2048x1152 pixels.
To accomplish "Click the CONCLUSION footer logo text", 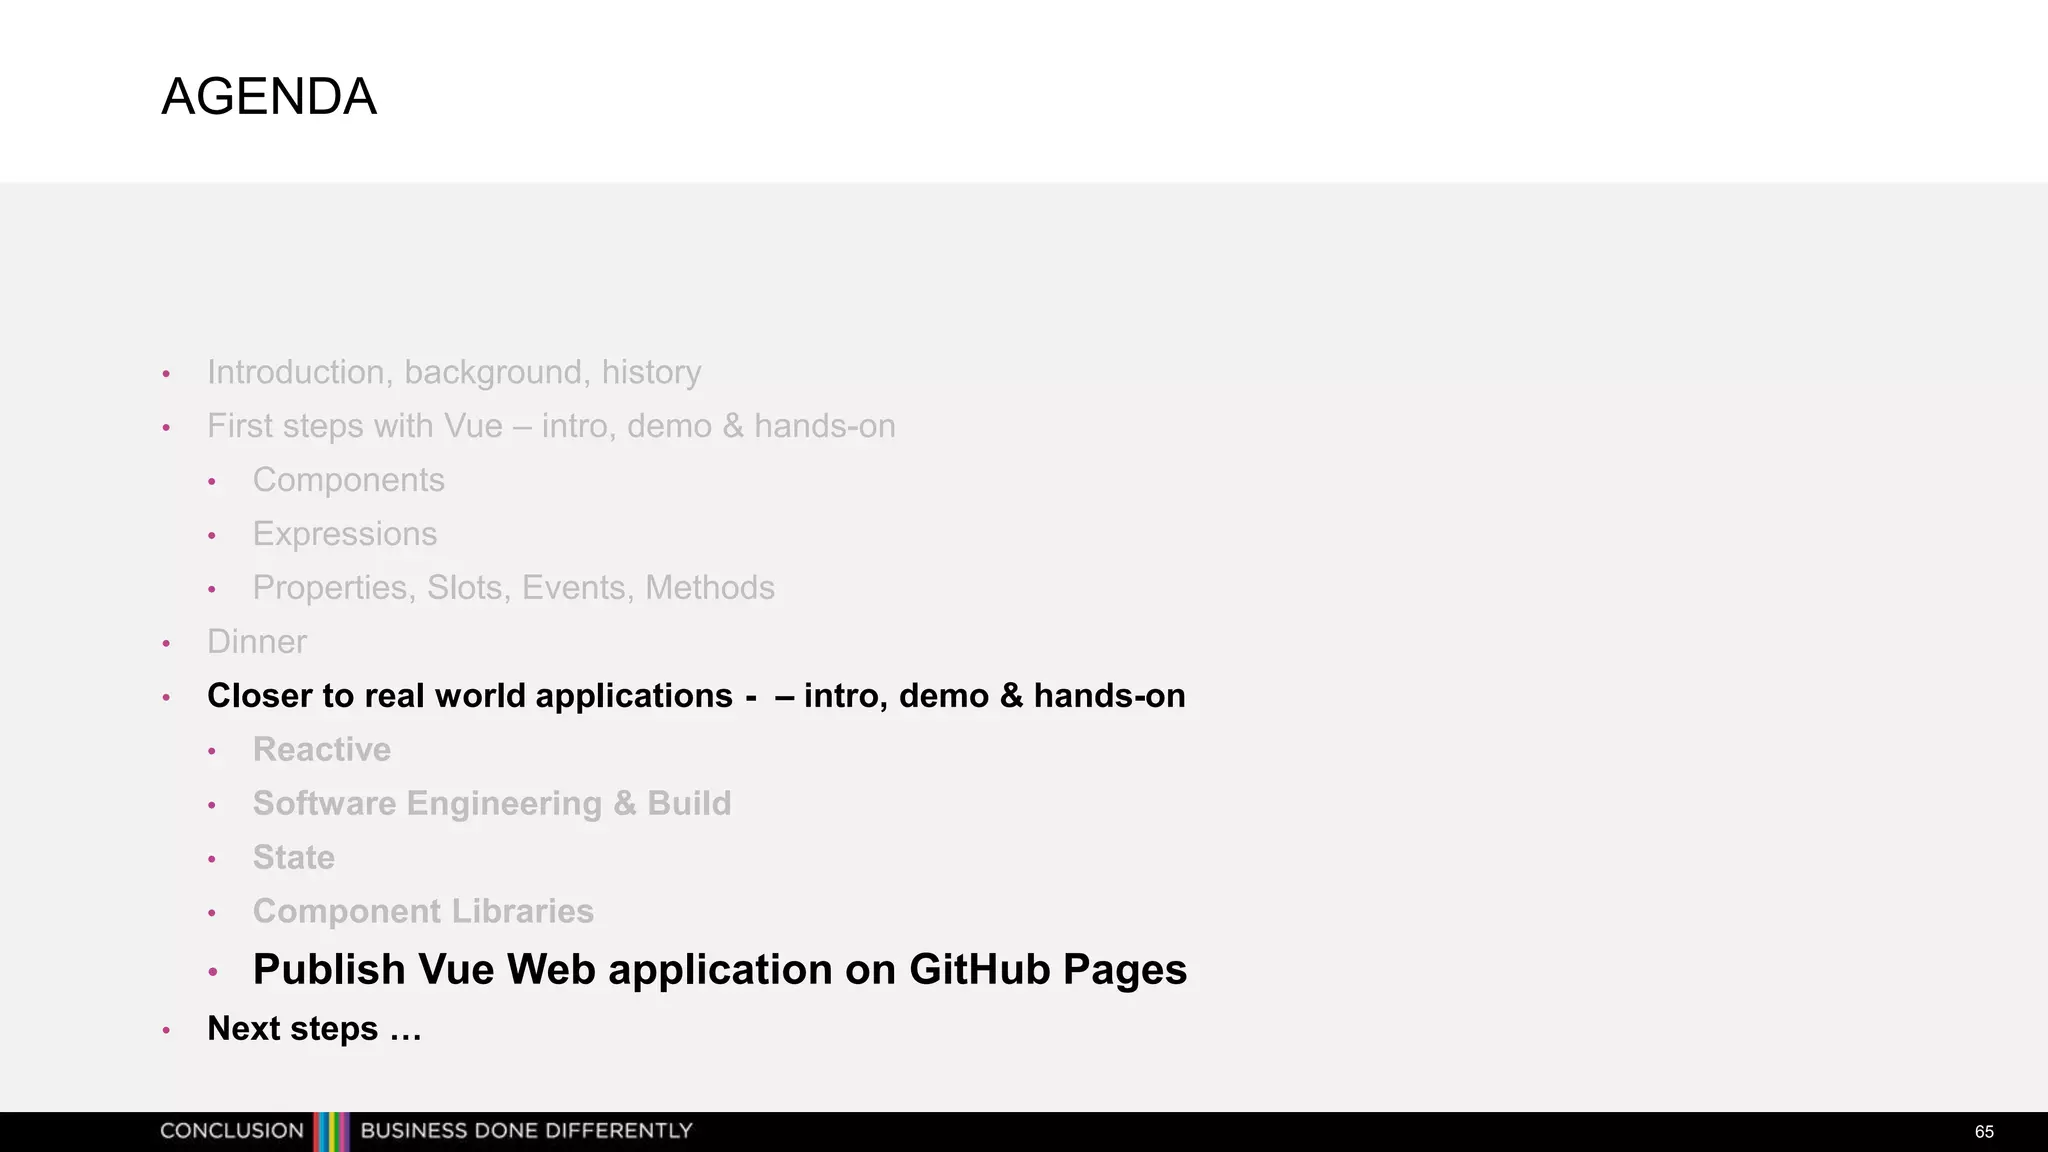I will (x=232, y=1131).
